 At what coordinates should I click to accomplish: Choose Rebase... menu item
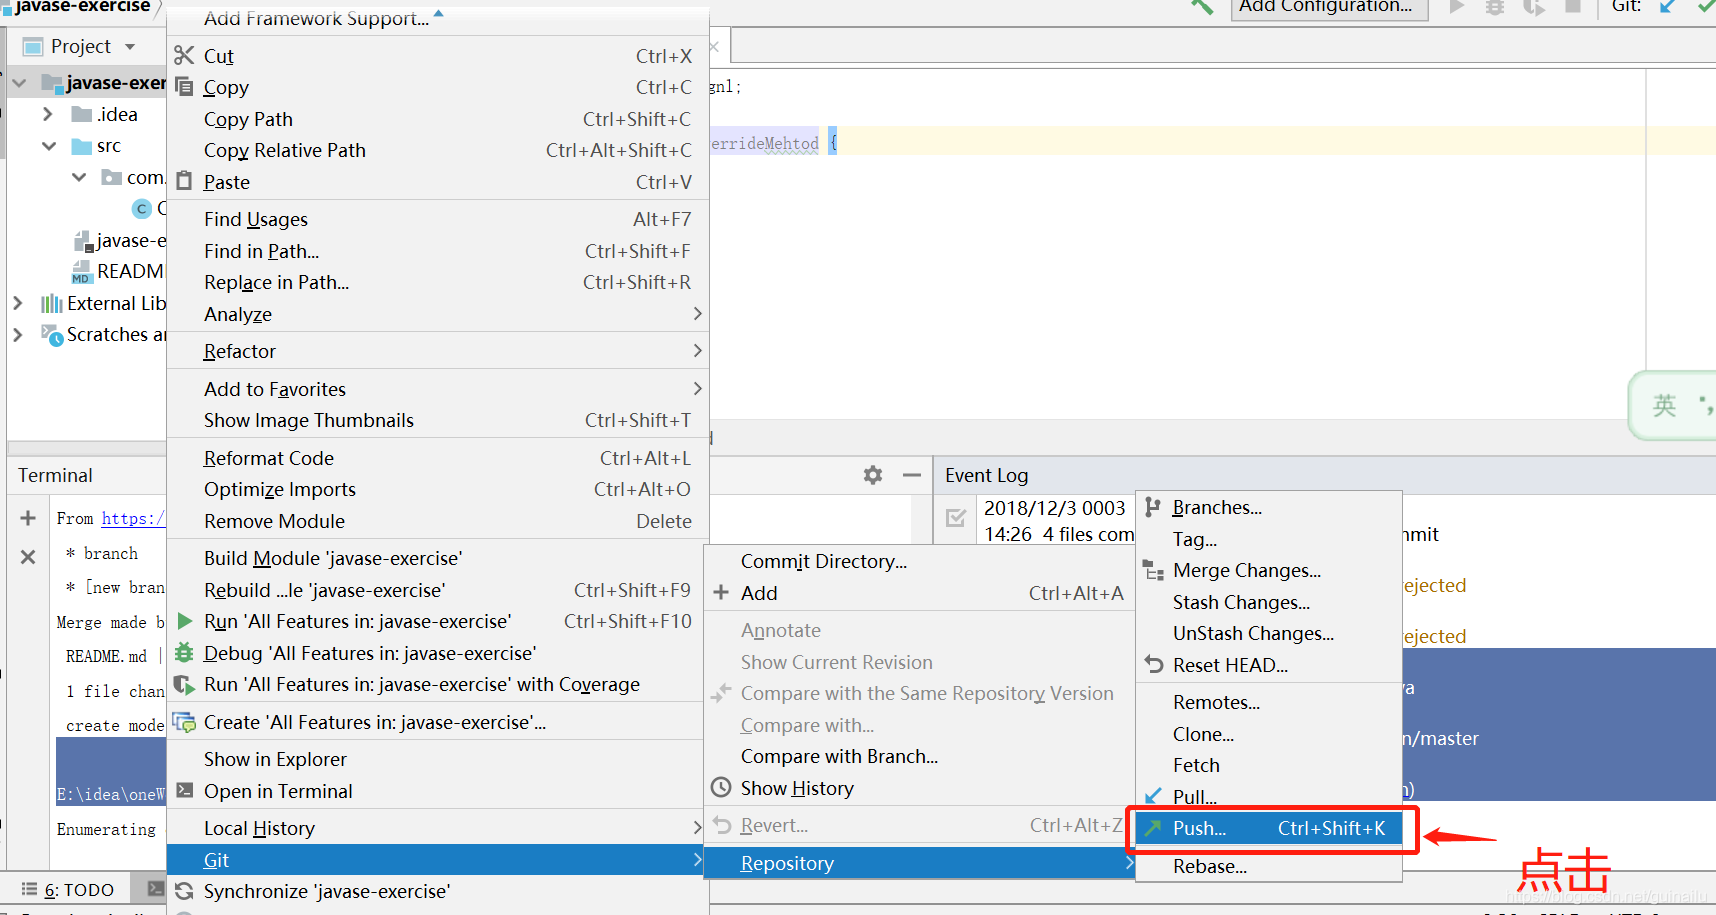click(1269, 866)
